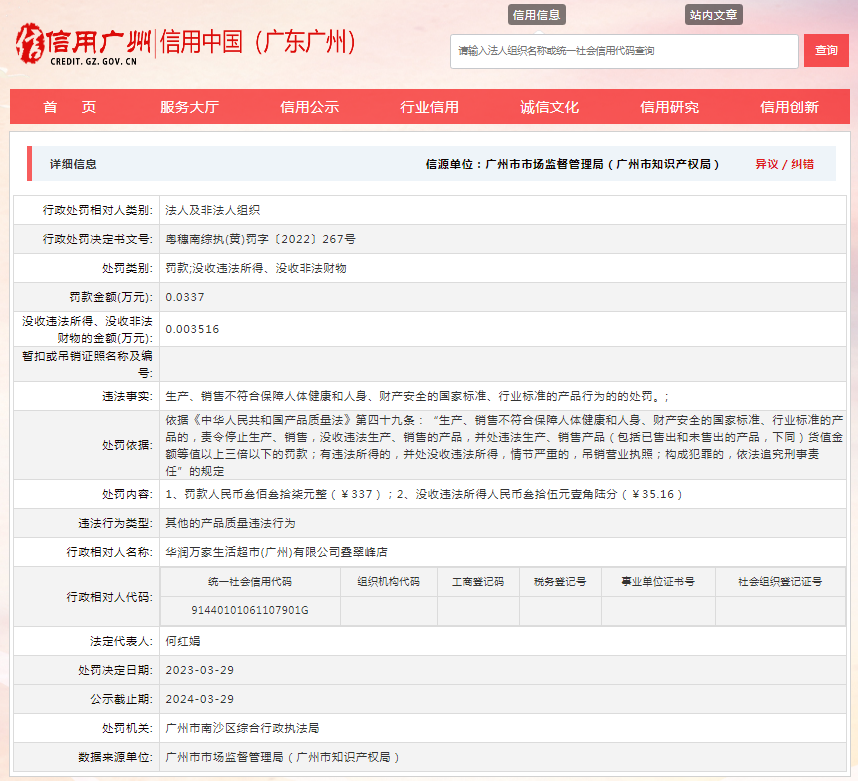Click the 违法事实 description text
Screen dimensions: 858x781
(x=418, y=396)
